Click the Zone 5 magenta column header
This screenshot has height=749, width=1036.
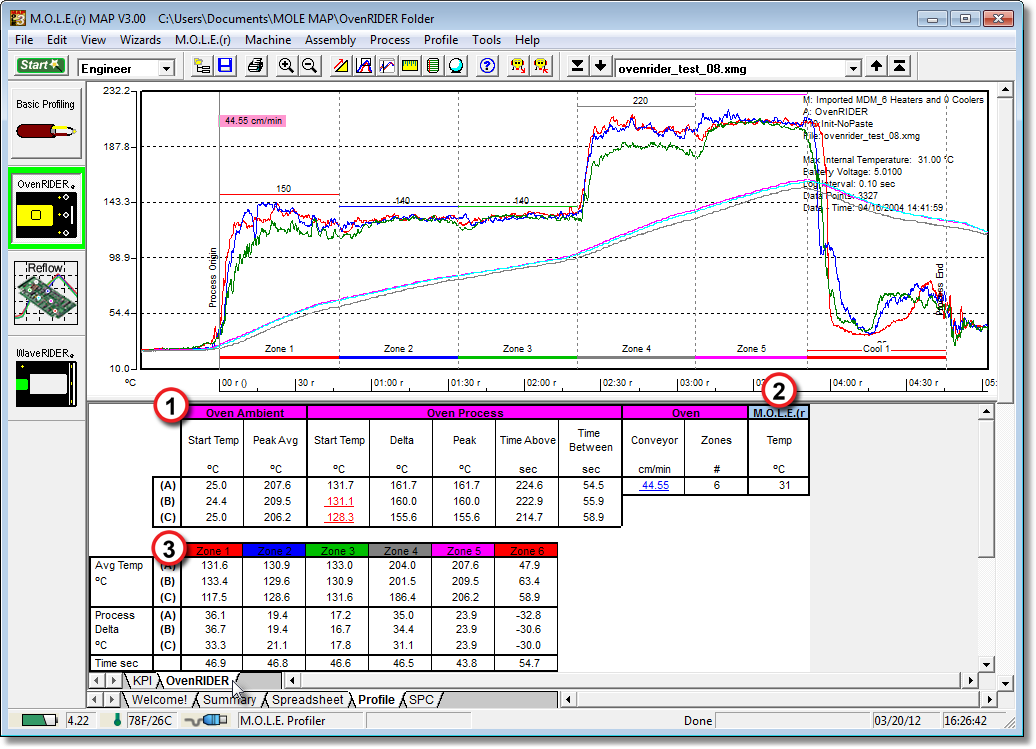click(x=463, y=551)
